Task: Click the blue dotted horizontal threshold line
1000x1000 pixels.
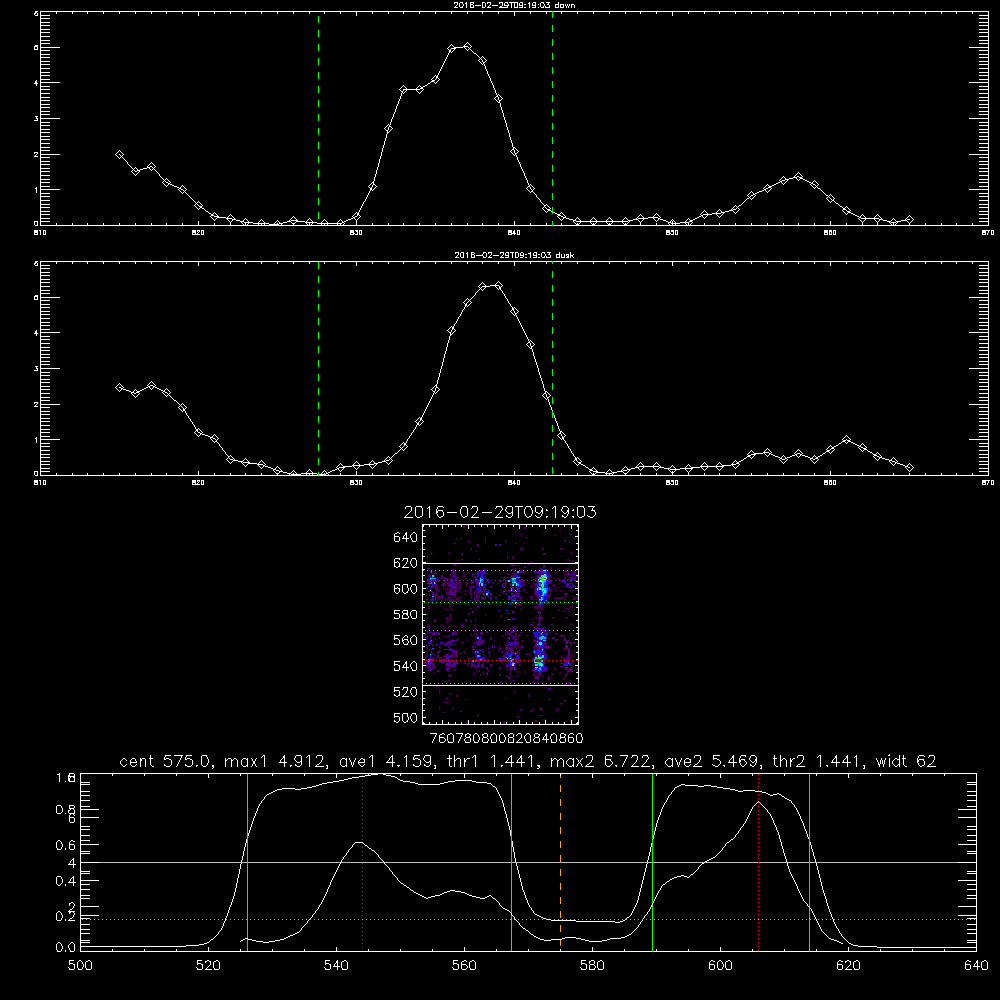Action: tap(528, 920)
